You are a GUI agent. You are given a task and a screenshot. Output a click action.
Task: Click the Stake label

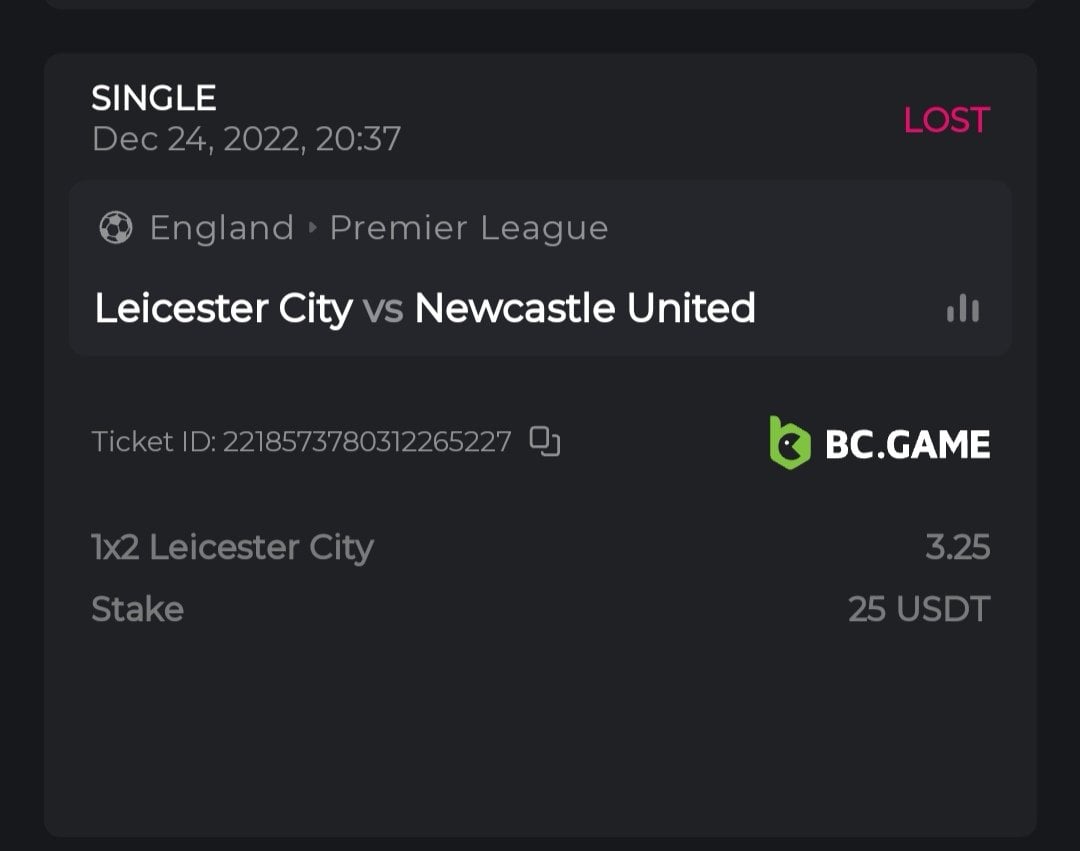(137, 609)
